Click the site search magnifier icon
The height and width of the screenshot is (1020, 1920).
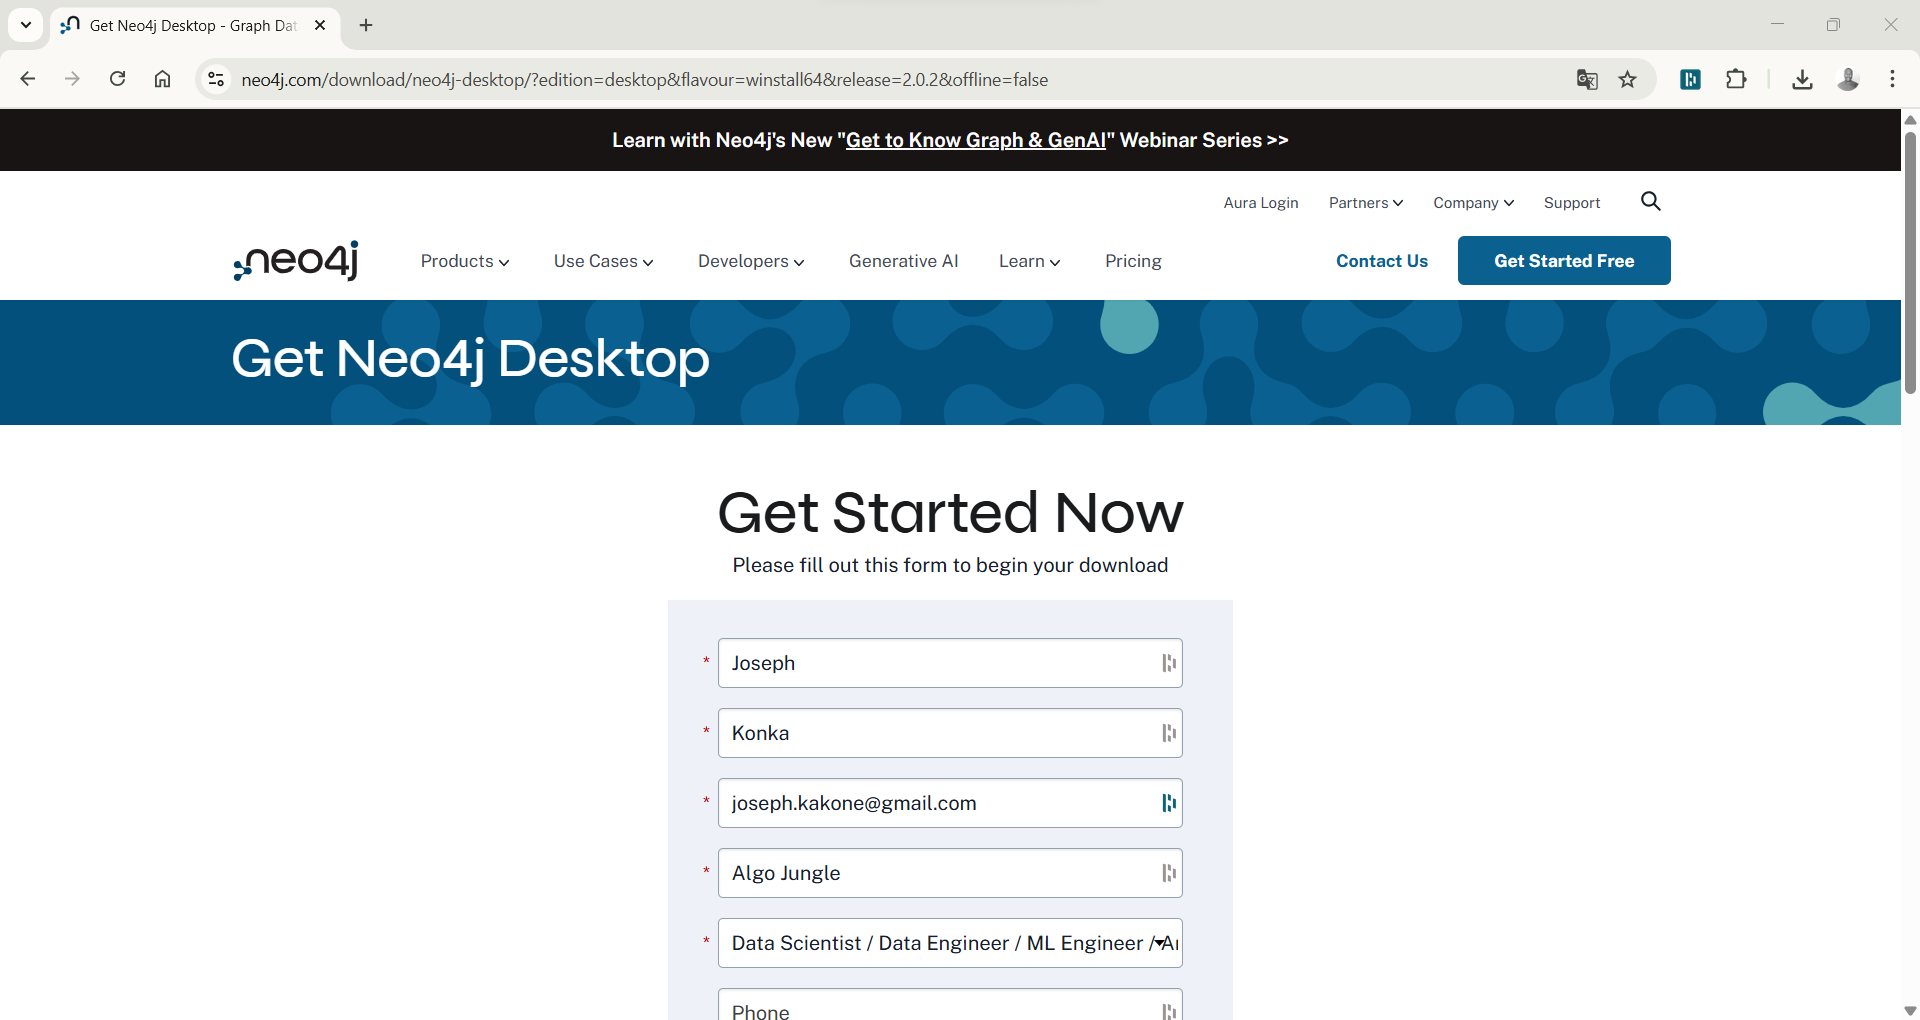click(x=1651, y=202)
